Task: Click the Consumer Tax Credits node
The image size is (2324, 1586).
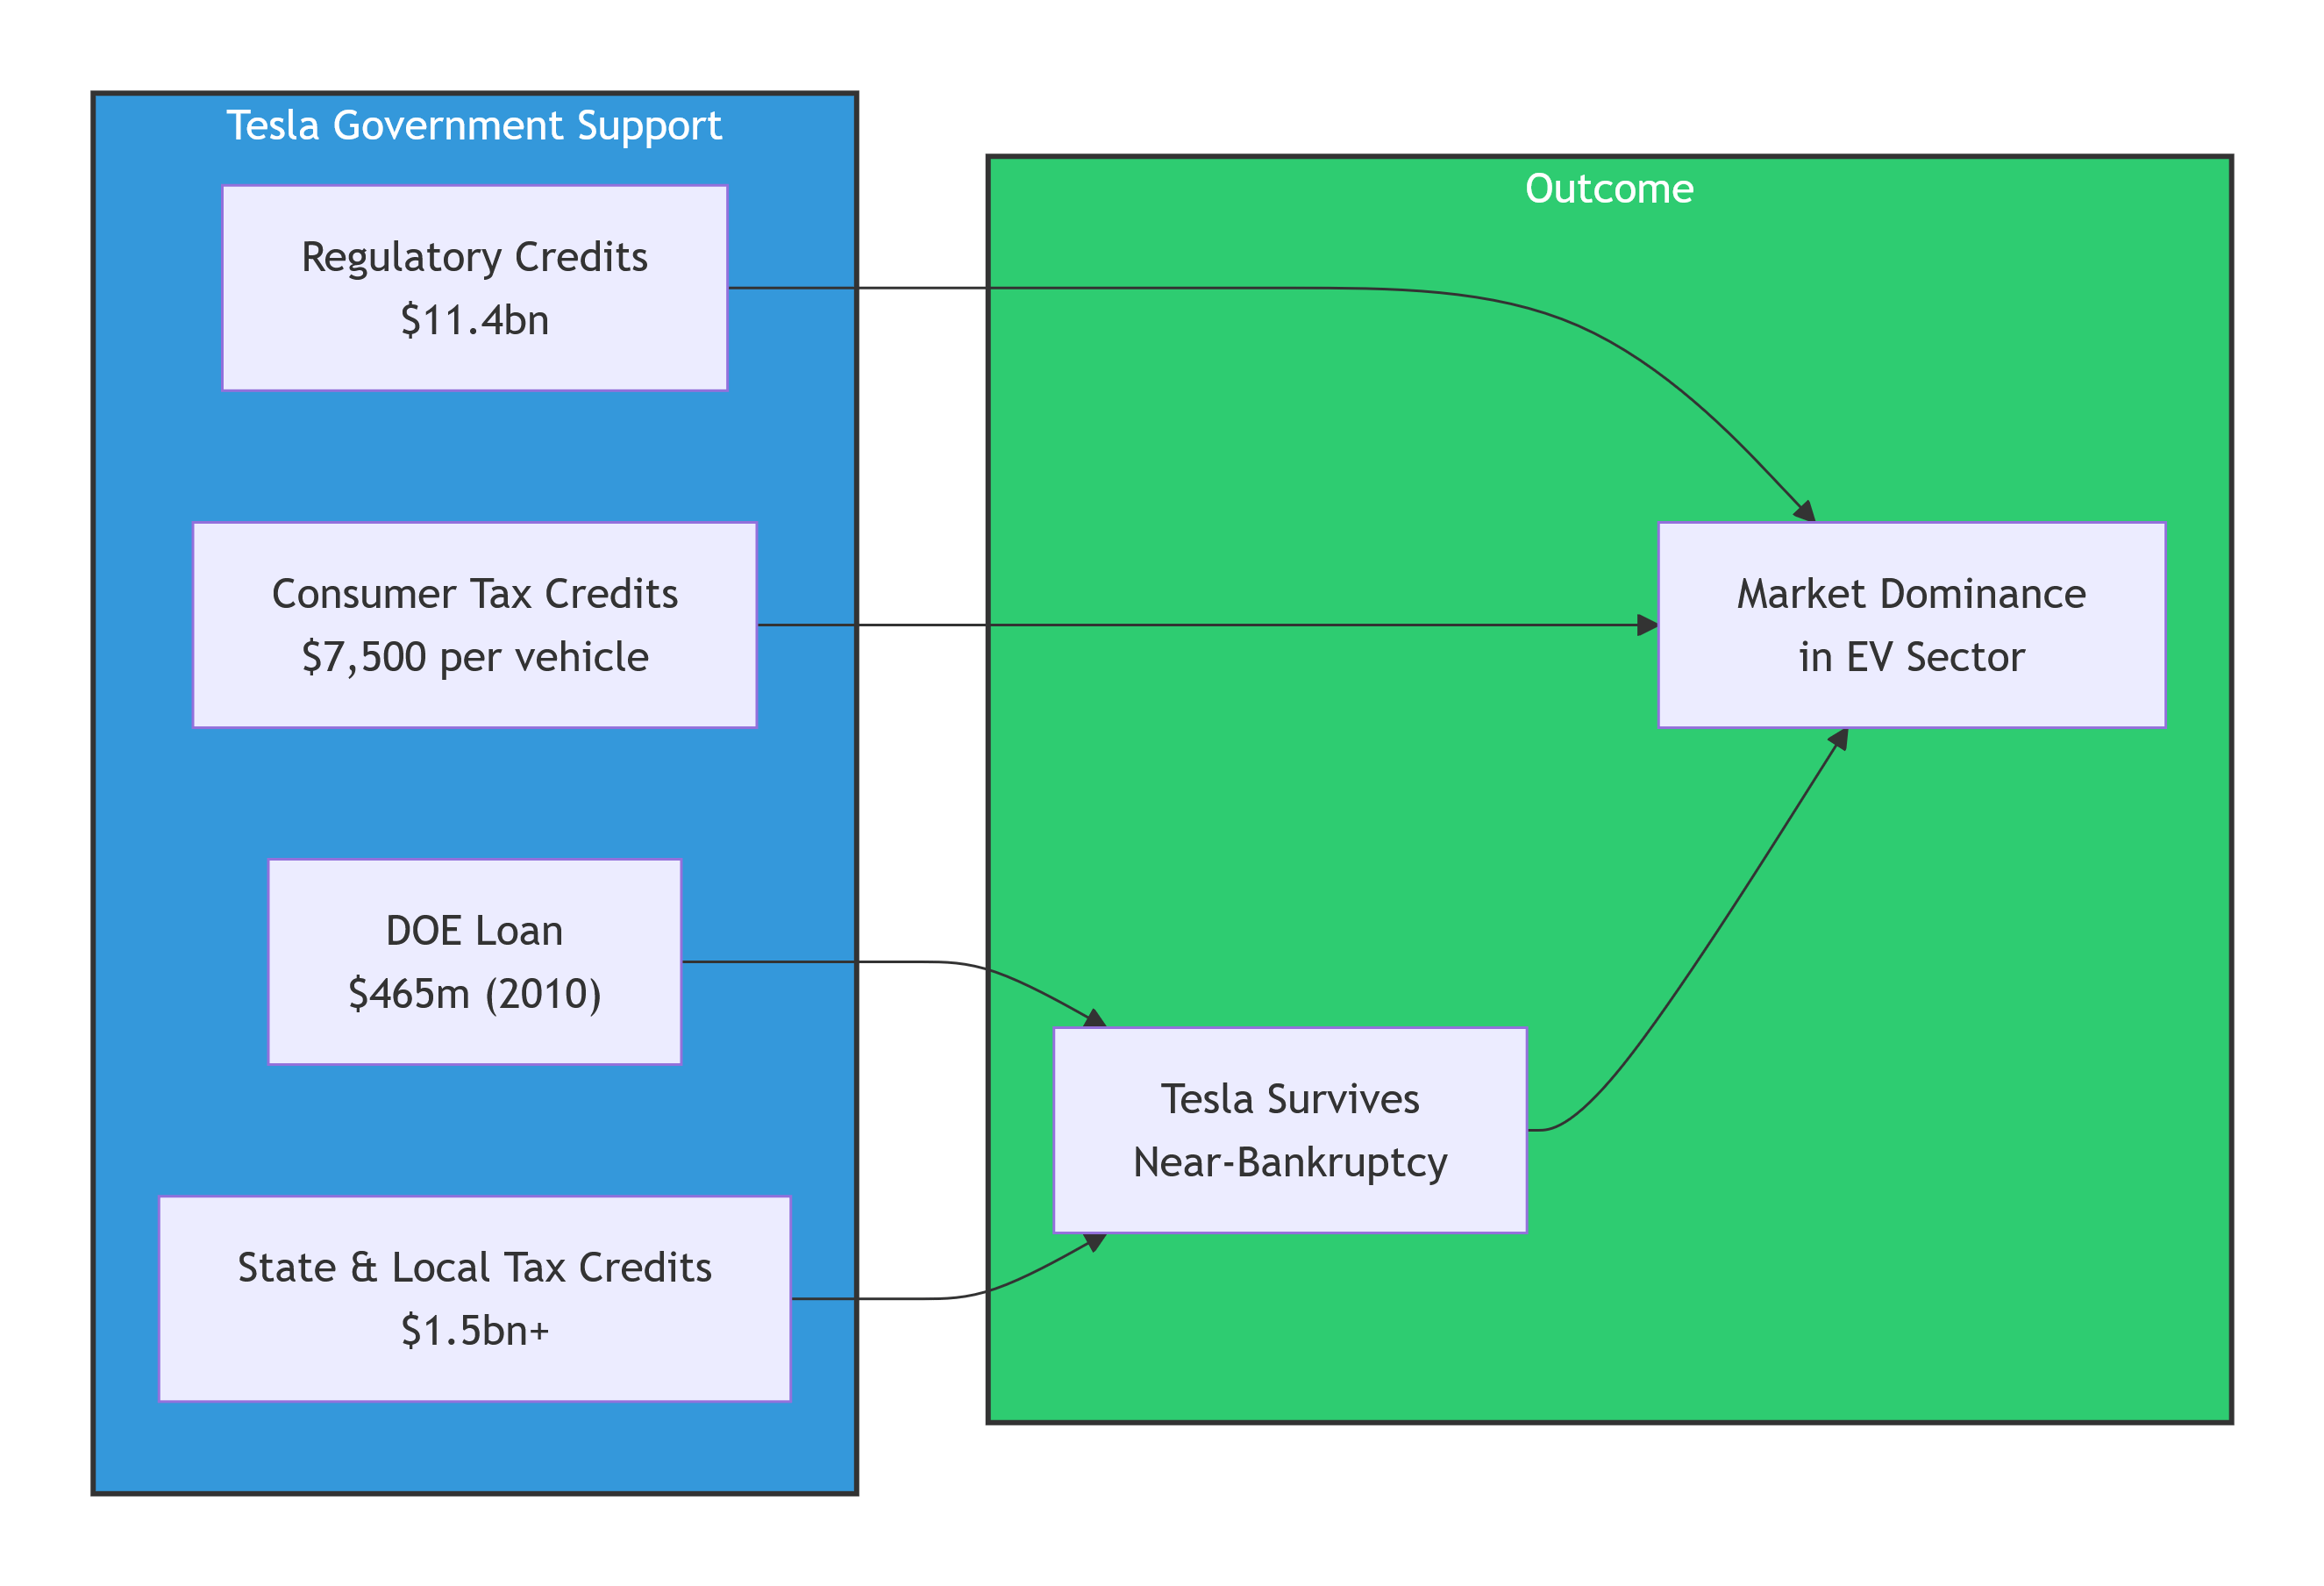Action: click(474, 625)
